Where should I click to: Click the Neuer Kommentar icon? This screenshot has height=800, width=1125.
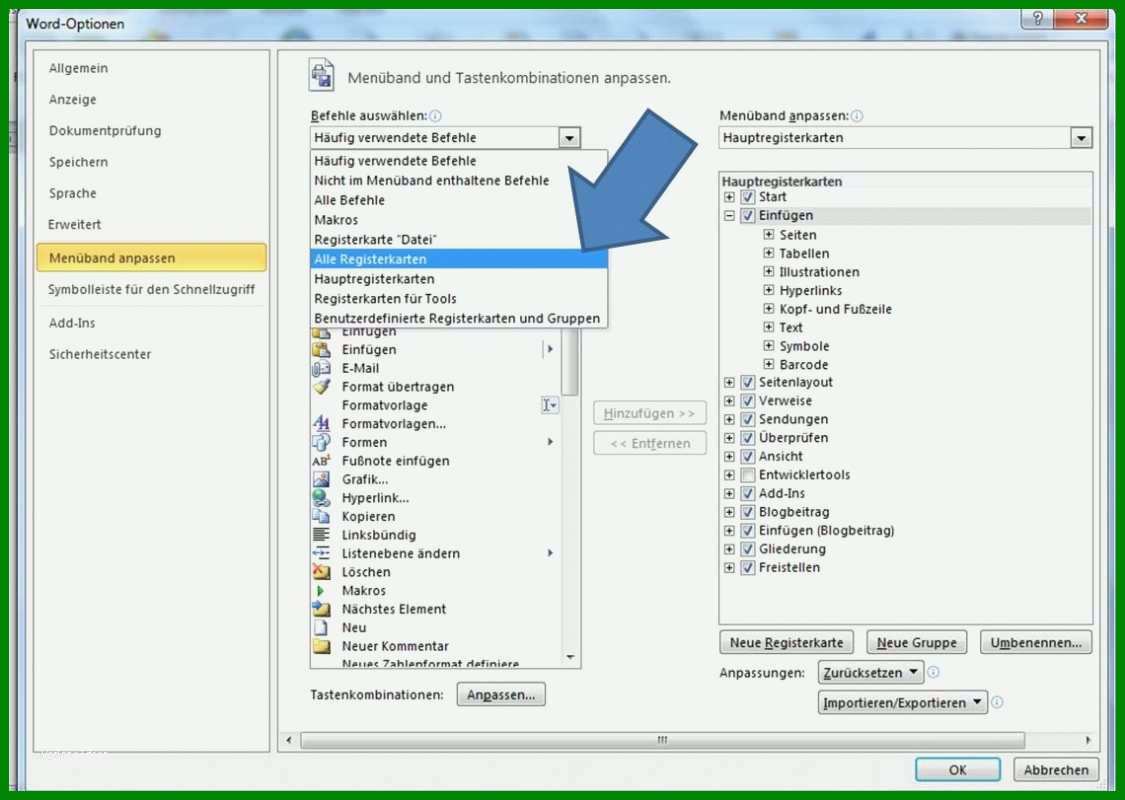(x=321, y=646)
